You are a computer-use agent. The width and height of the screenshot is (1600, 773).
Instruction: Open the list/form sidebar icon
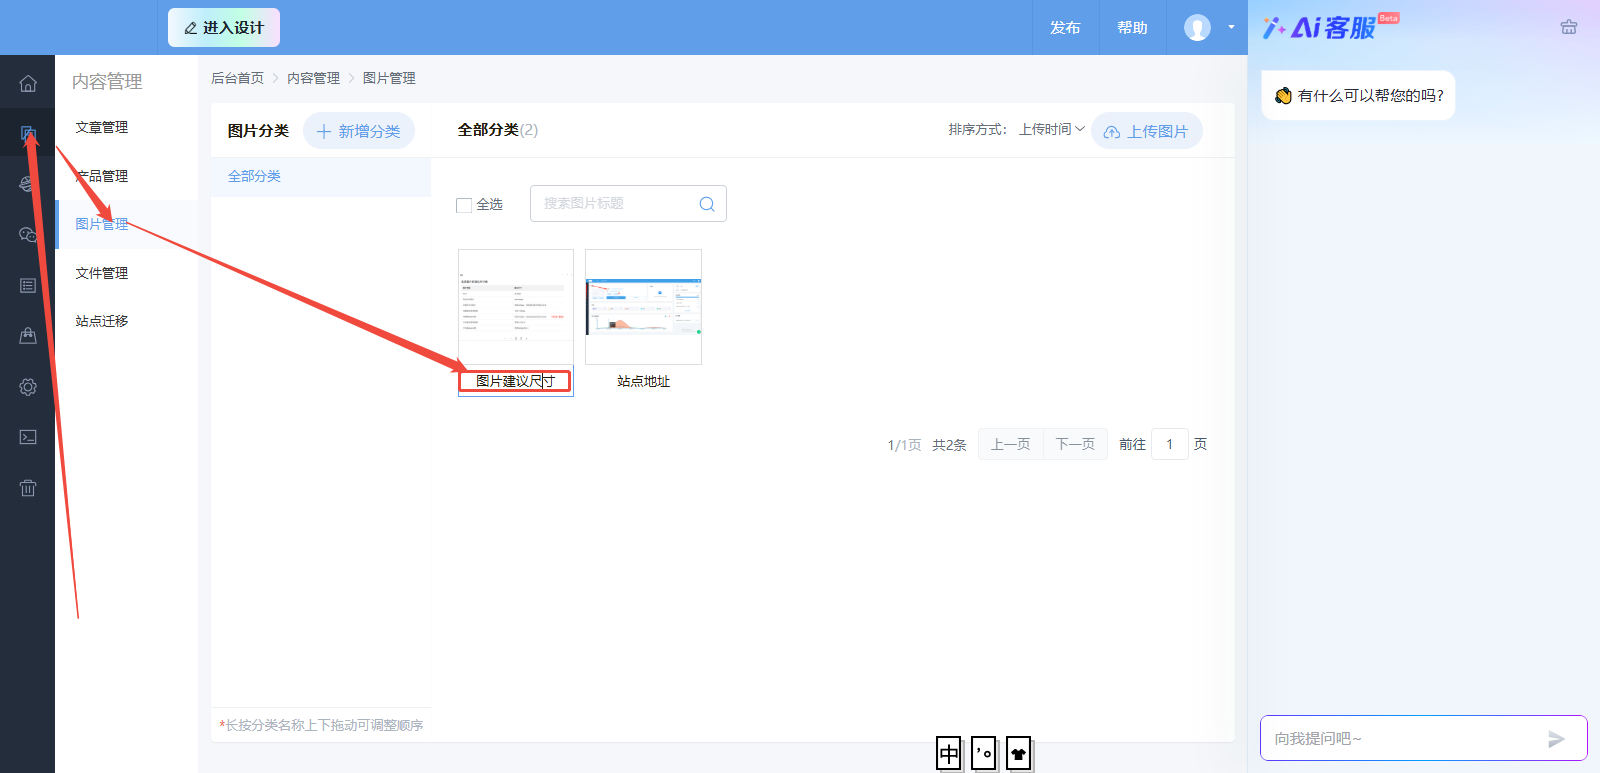click(28, 286)
